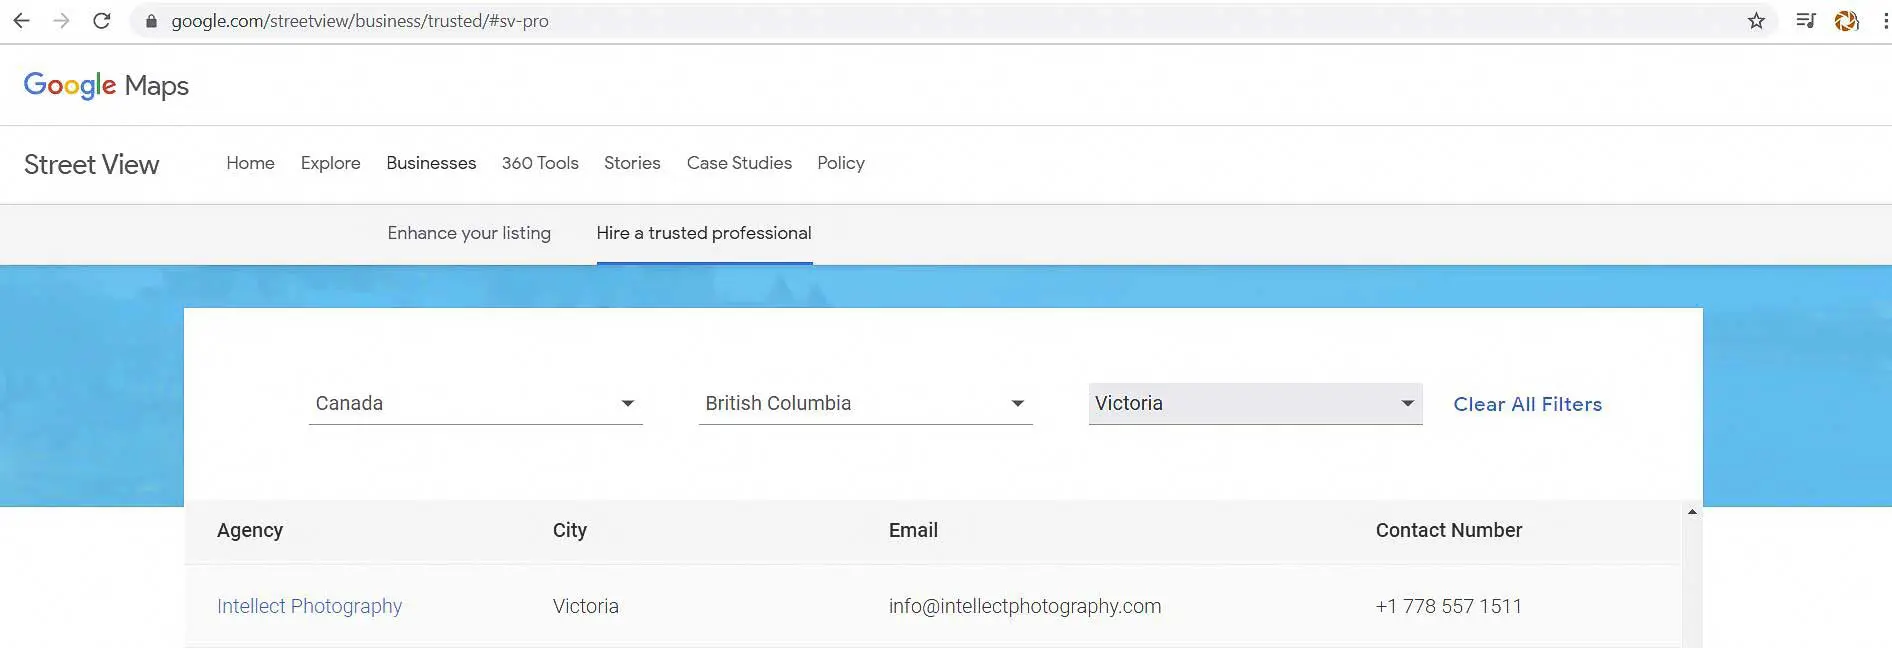The height and width of the screenshot is (648, 1892).
Task: Open the 360 Tools menu item
Action: pyautogui.click(x=540, y=163)
